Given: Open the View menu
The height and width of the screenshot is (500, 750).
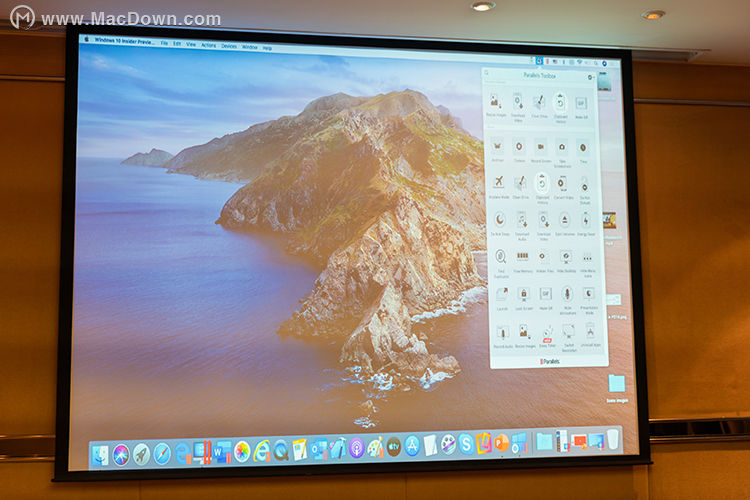Looking at the screenshot, I should 191,44.
